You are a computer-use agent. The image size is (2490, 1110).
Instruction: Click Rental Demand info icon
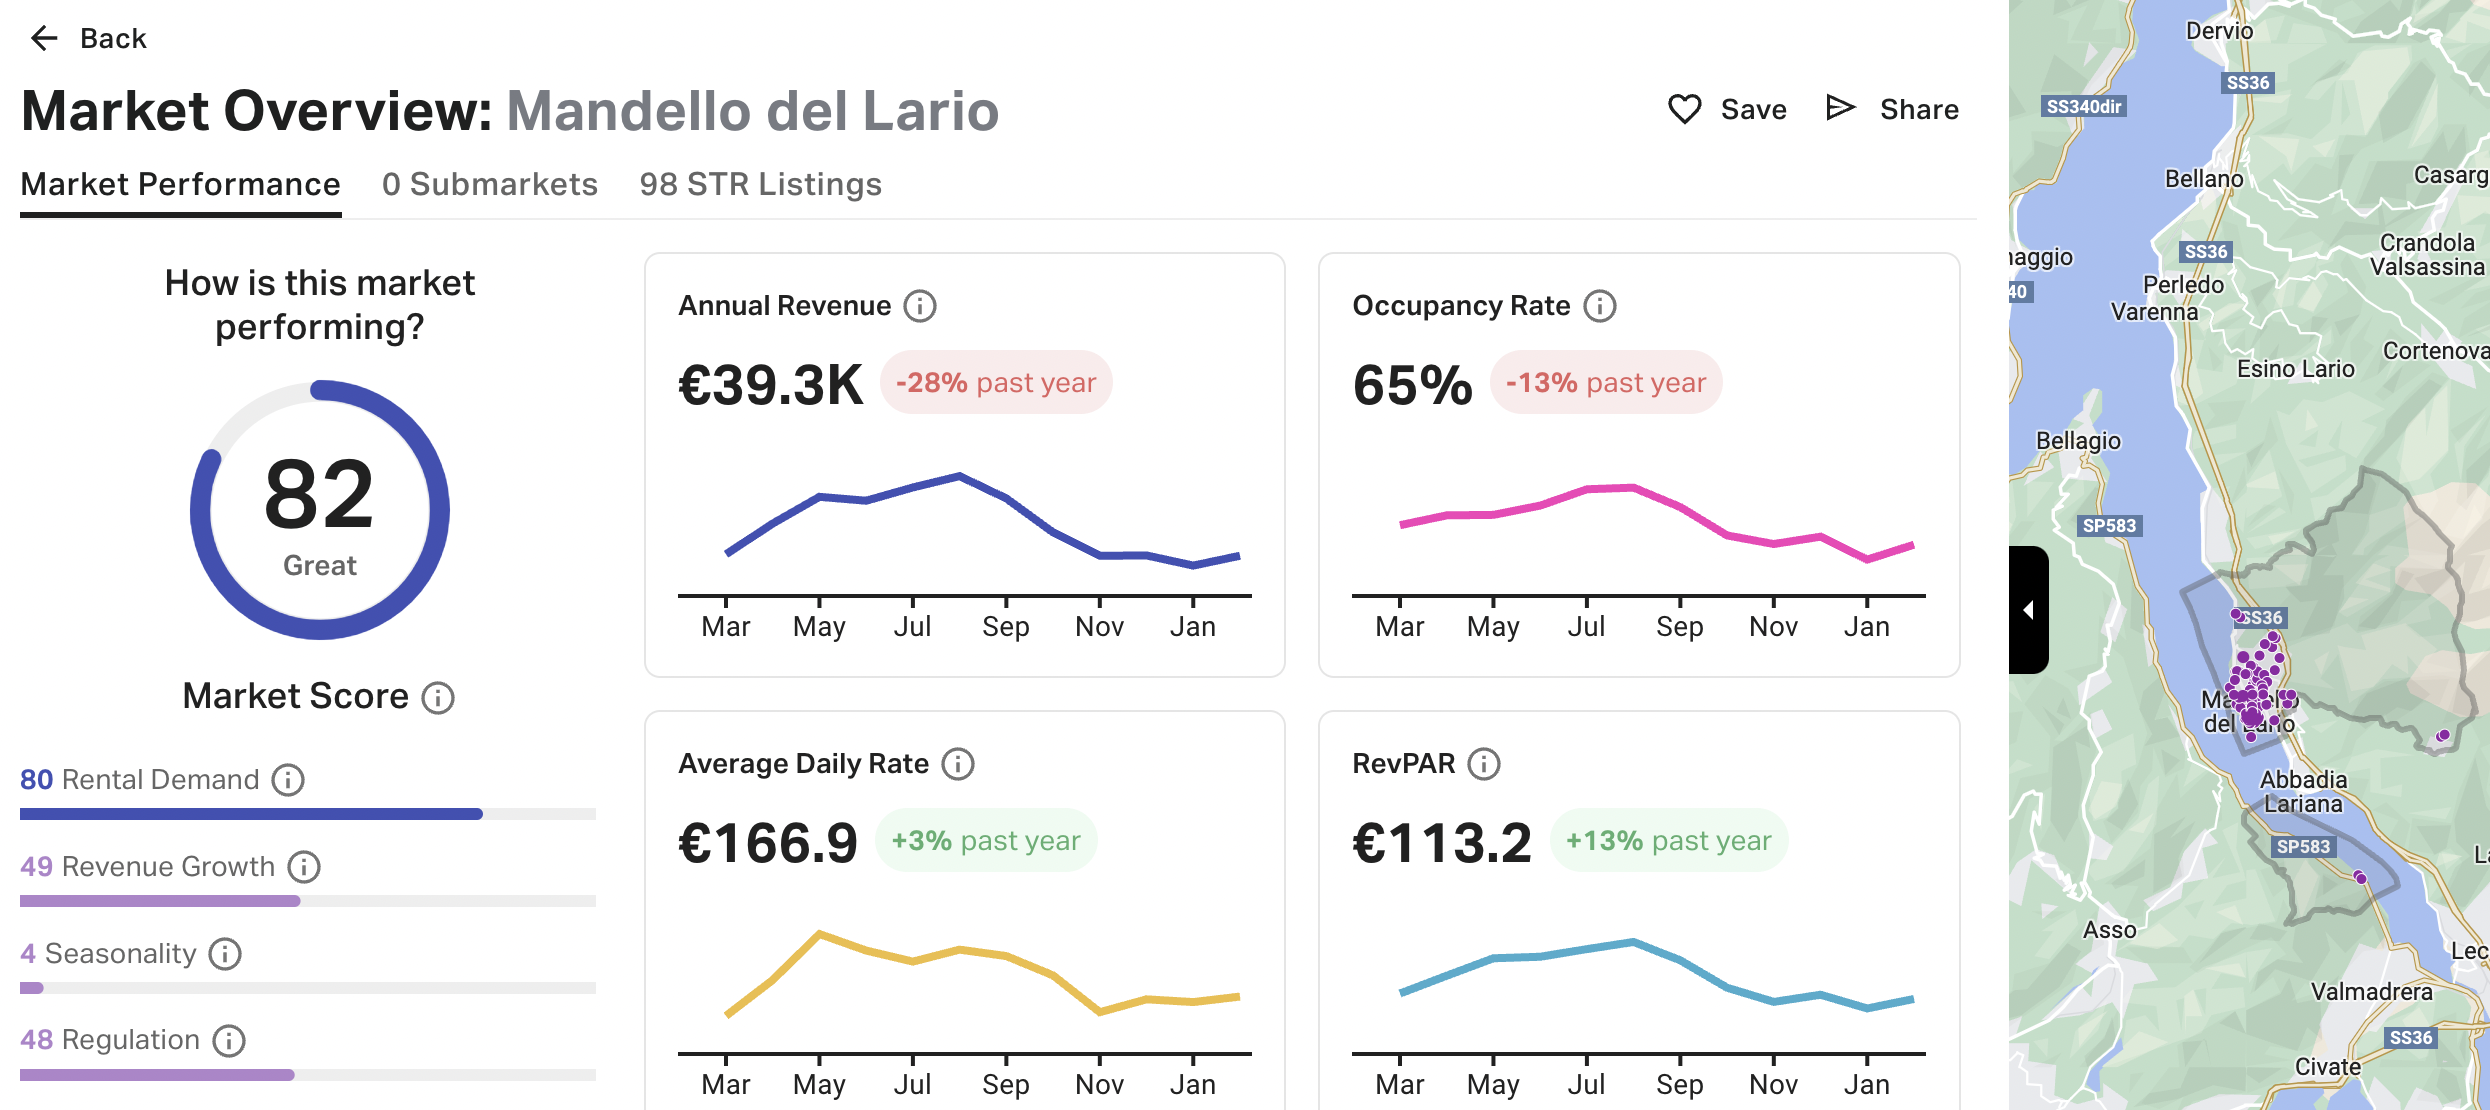[x=288, y=780]
